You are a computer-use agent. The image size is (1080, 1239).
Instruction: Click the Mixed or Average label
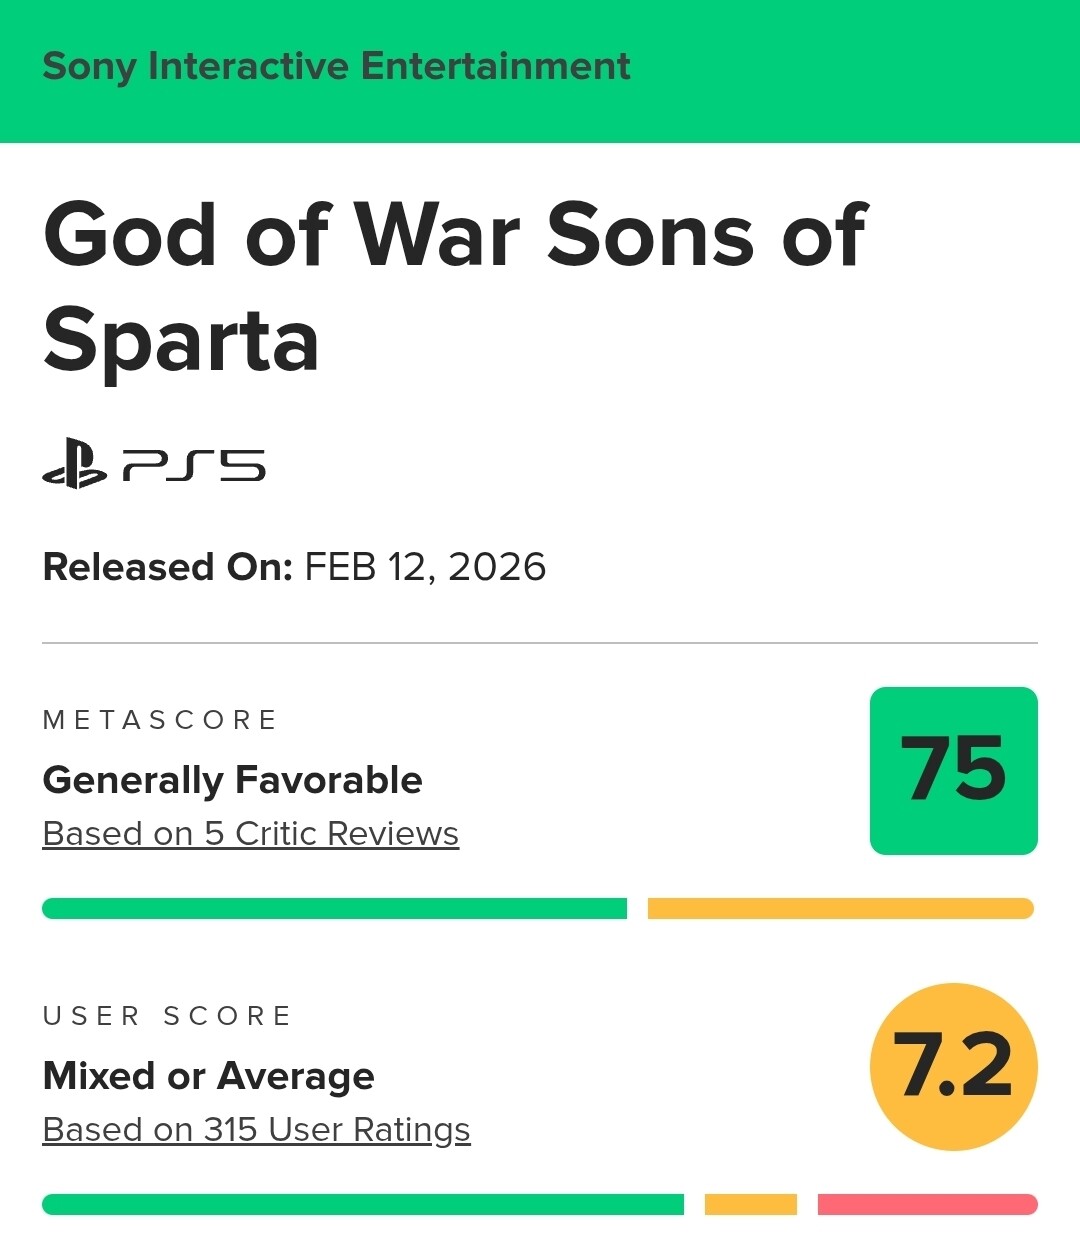point(209,1076)
